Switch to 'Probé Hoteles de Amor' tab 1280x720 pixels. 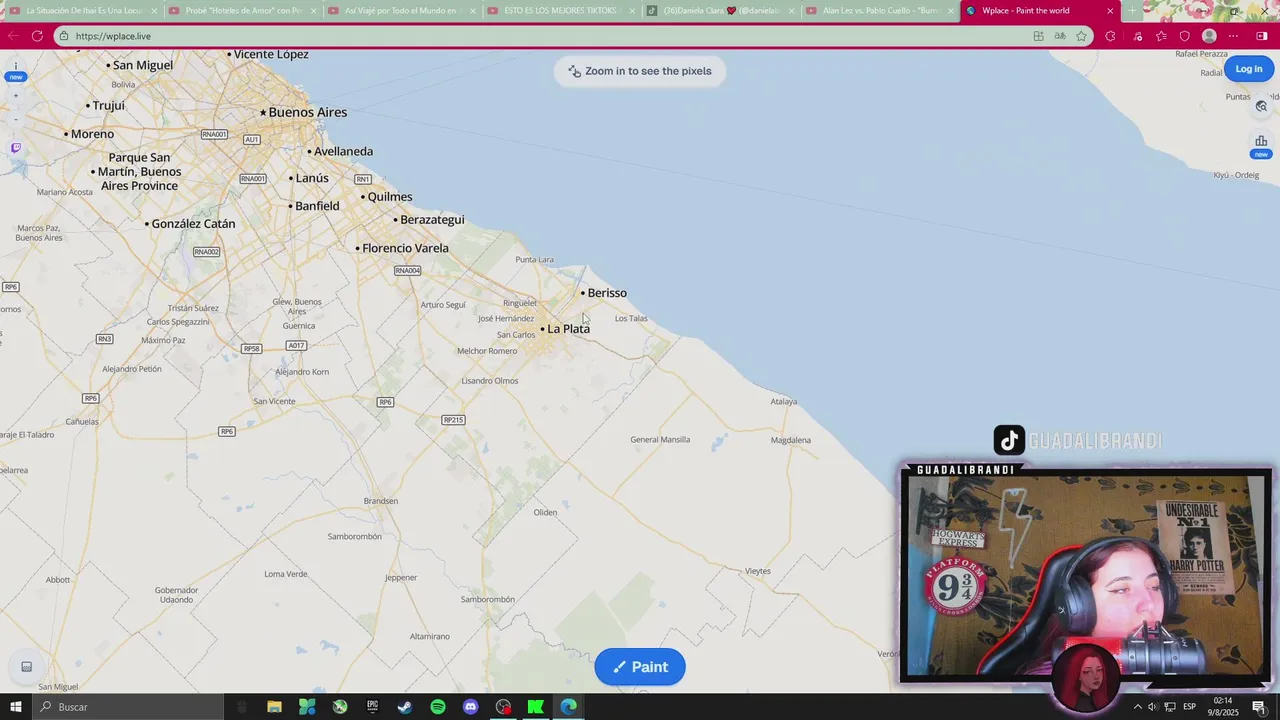tap(242, 11)
